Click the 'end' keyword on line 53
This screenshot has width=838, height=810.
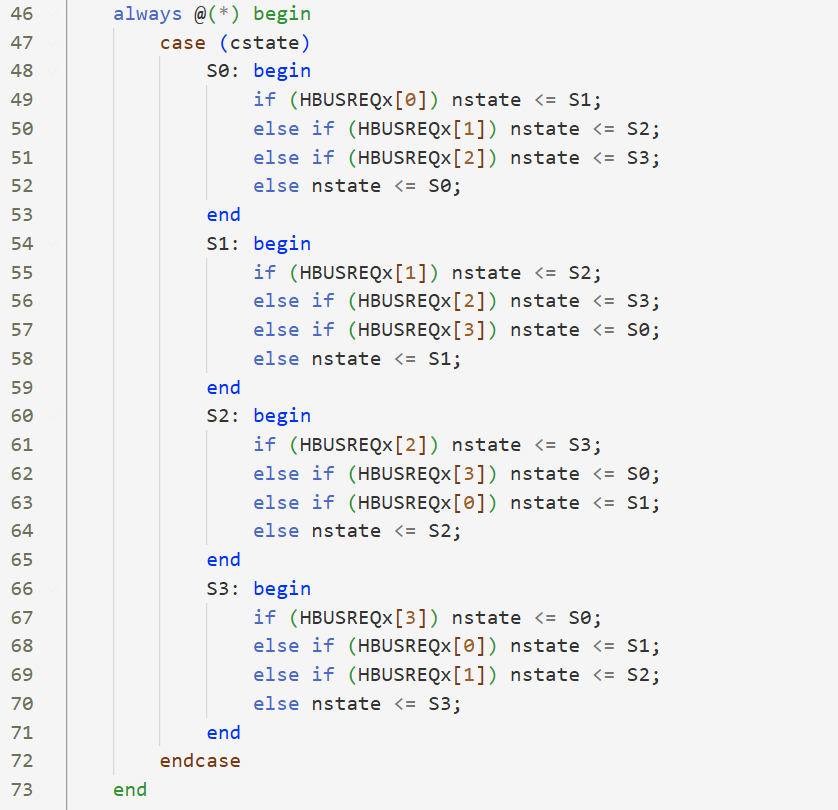tap(223, 215)
